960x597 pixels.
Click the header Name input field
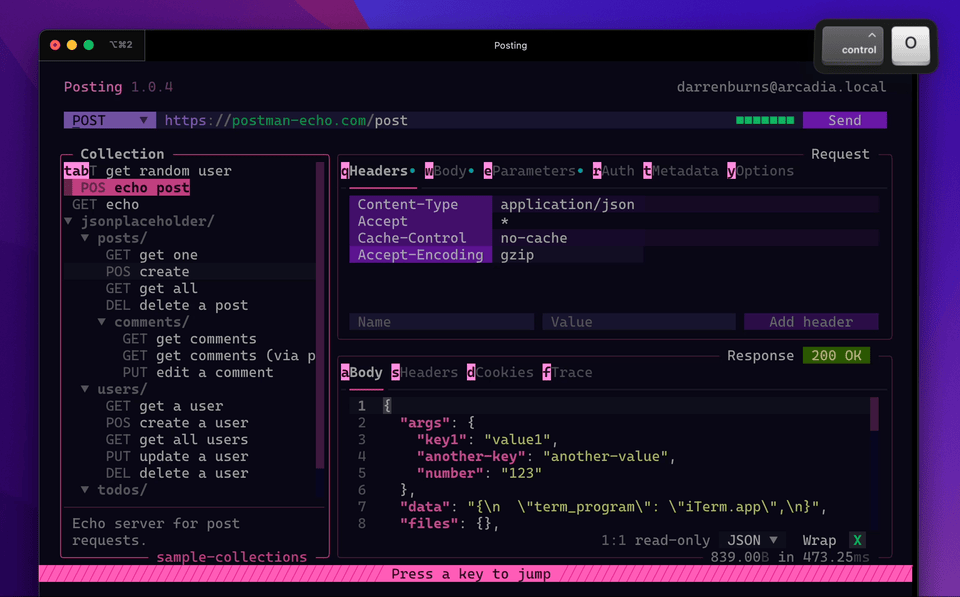click(x=441, y=322)
